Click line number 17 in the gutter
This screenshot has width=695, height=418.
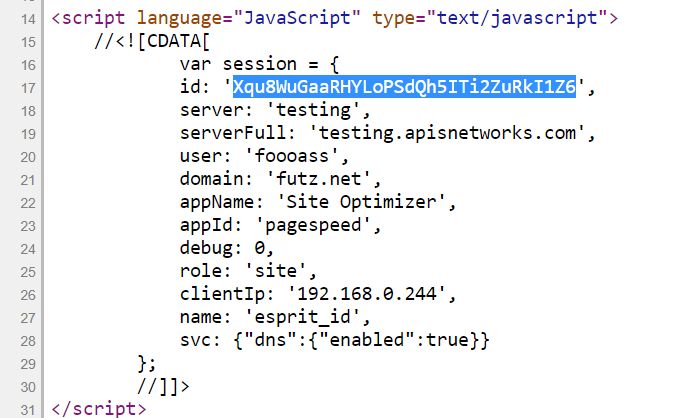24,87
